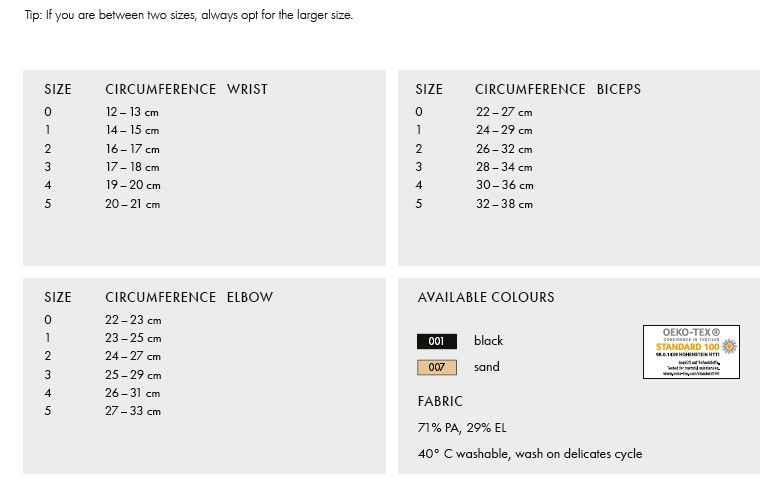This screenshot has width=783, height=482.
Task: Click the 'sand' colour label
Action: [486, 367]
